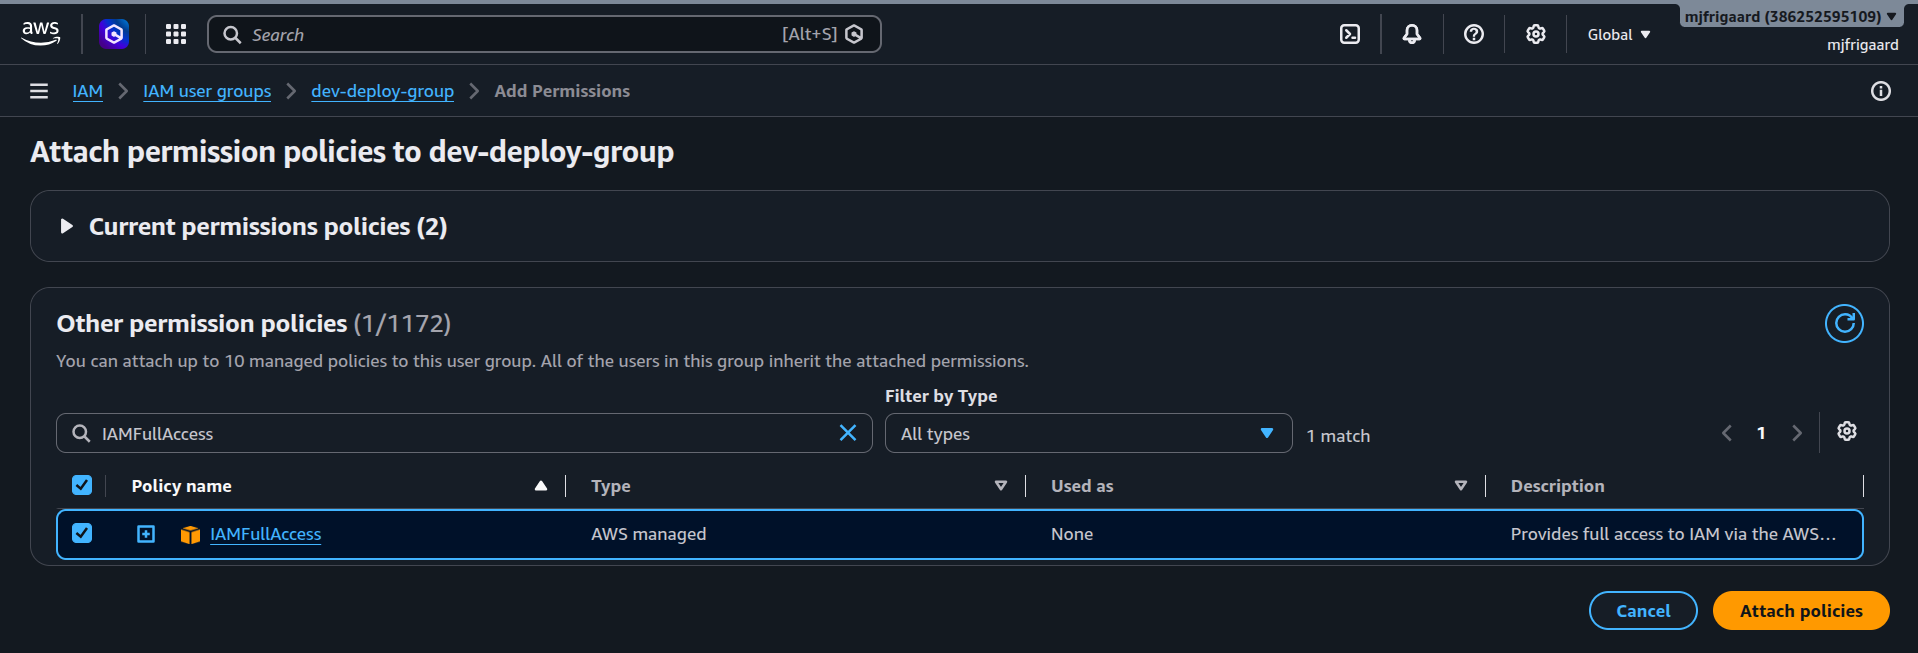
Task: Open the help question mark icon
Action: [1474, 34]
